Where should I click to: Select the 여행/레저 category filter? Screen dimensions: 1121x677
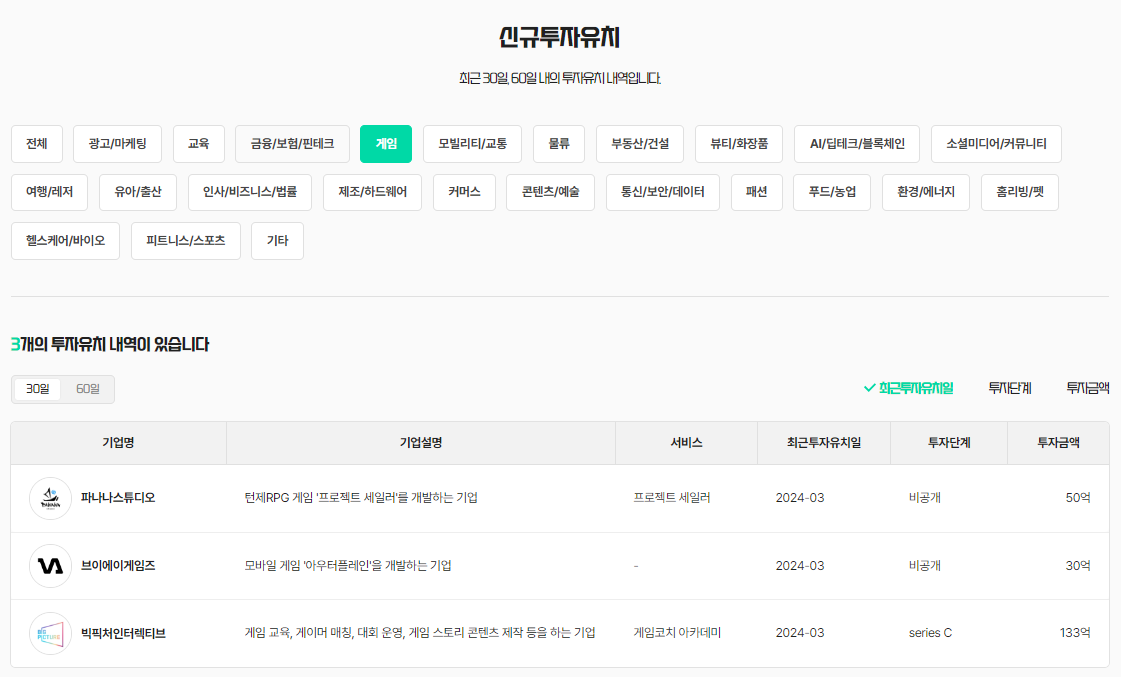pyautogui.click(x=49, y=192)
